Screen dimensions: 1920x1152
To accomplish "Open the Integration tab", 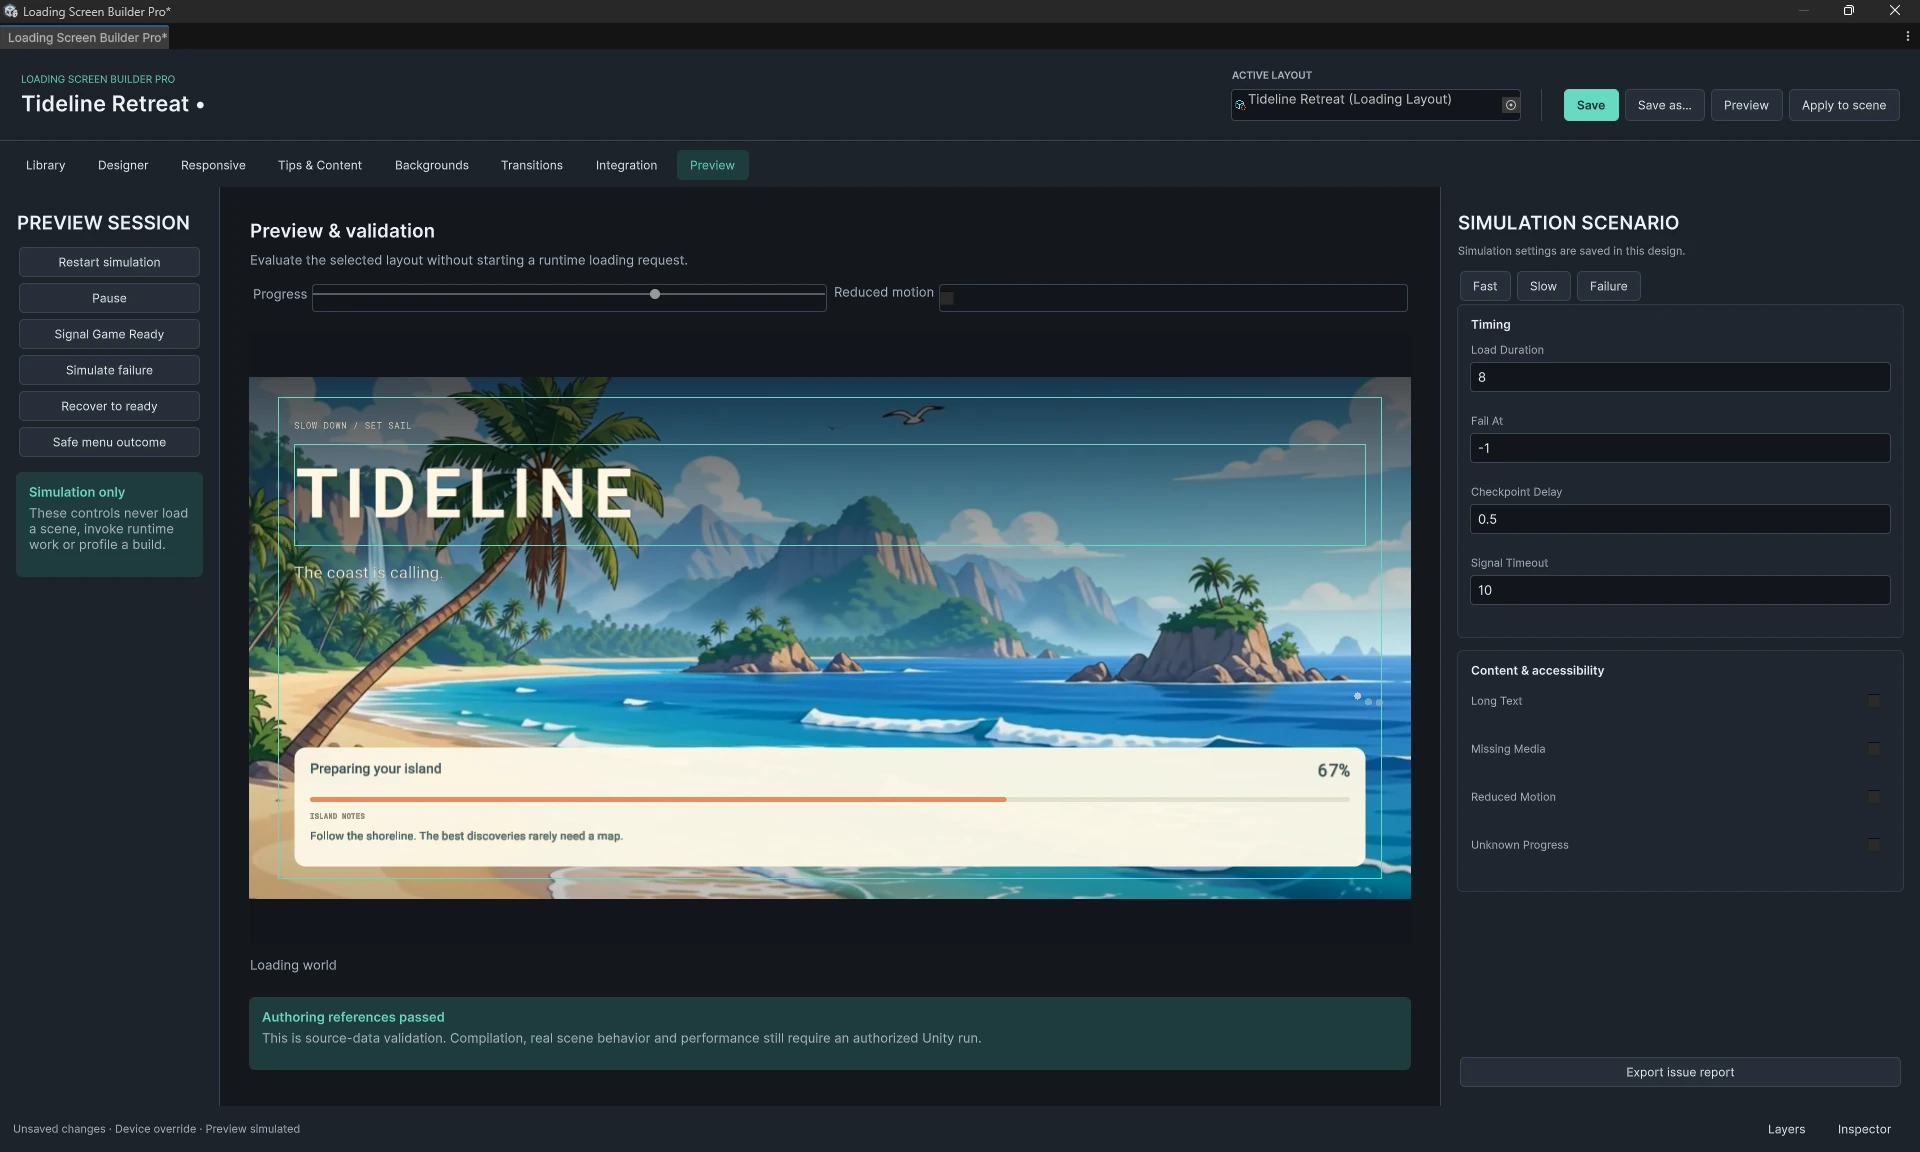I will pyautogui.click(x=626, y=165).
